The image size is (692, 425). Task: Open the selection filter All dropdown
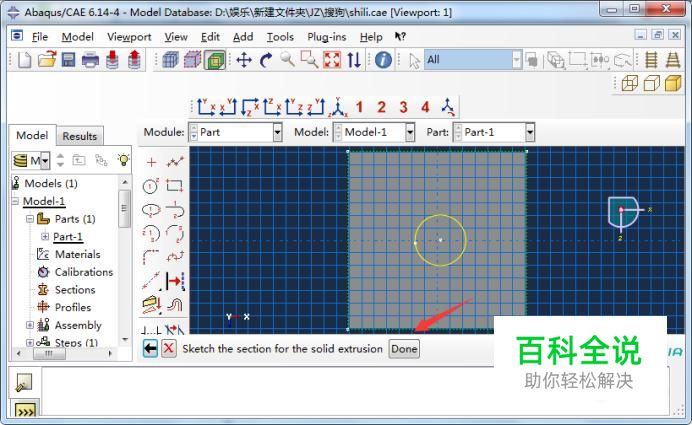tap(517, 60)
